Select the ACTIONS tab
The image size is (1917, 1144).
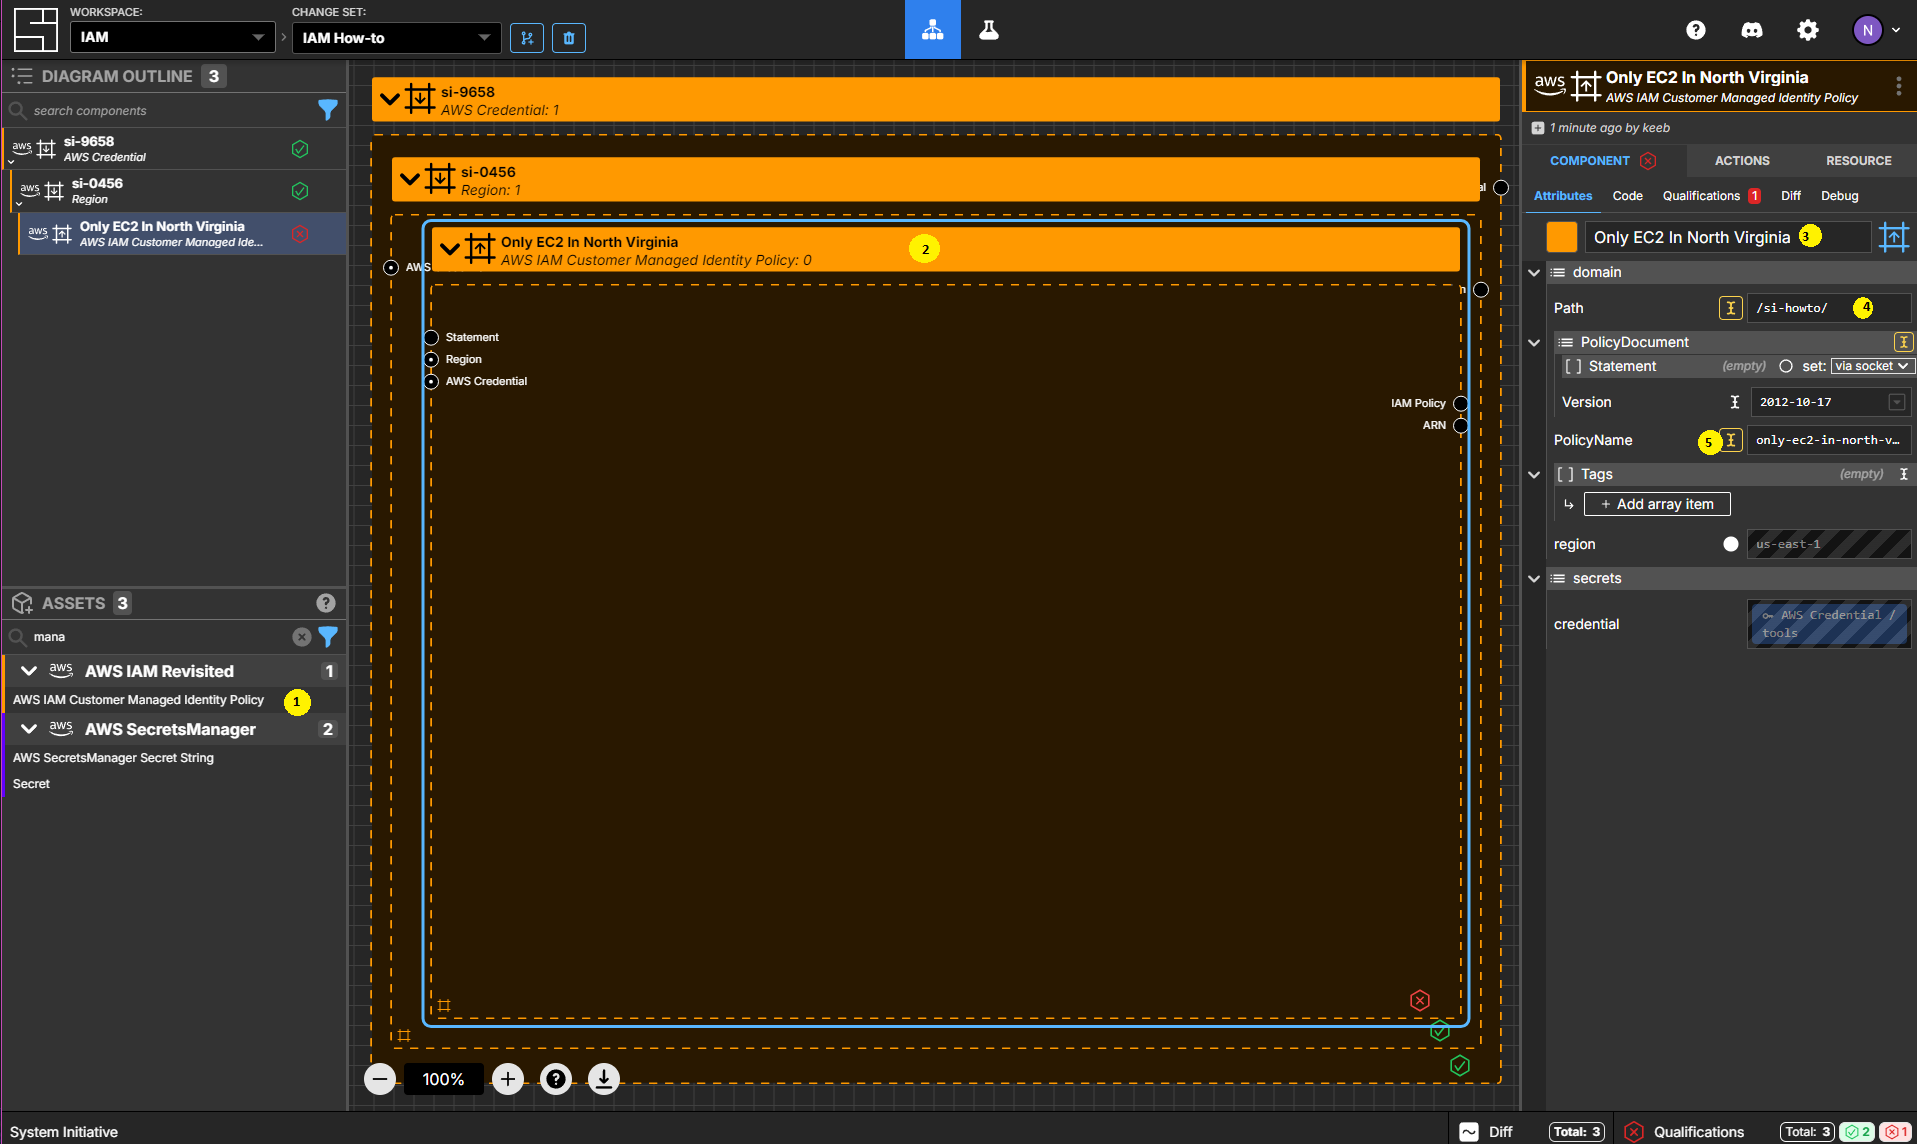[x=1741, y=160]
